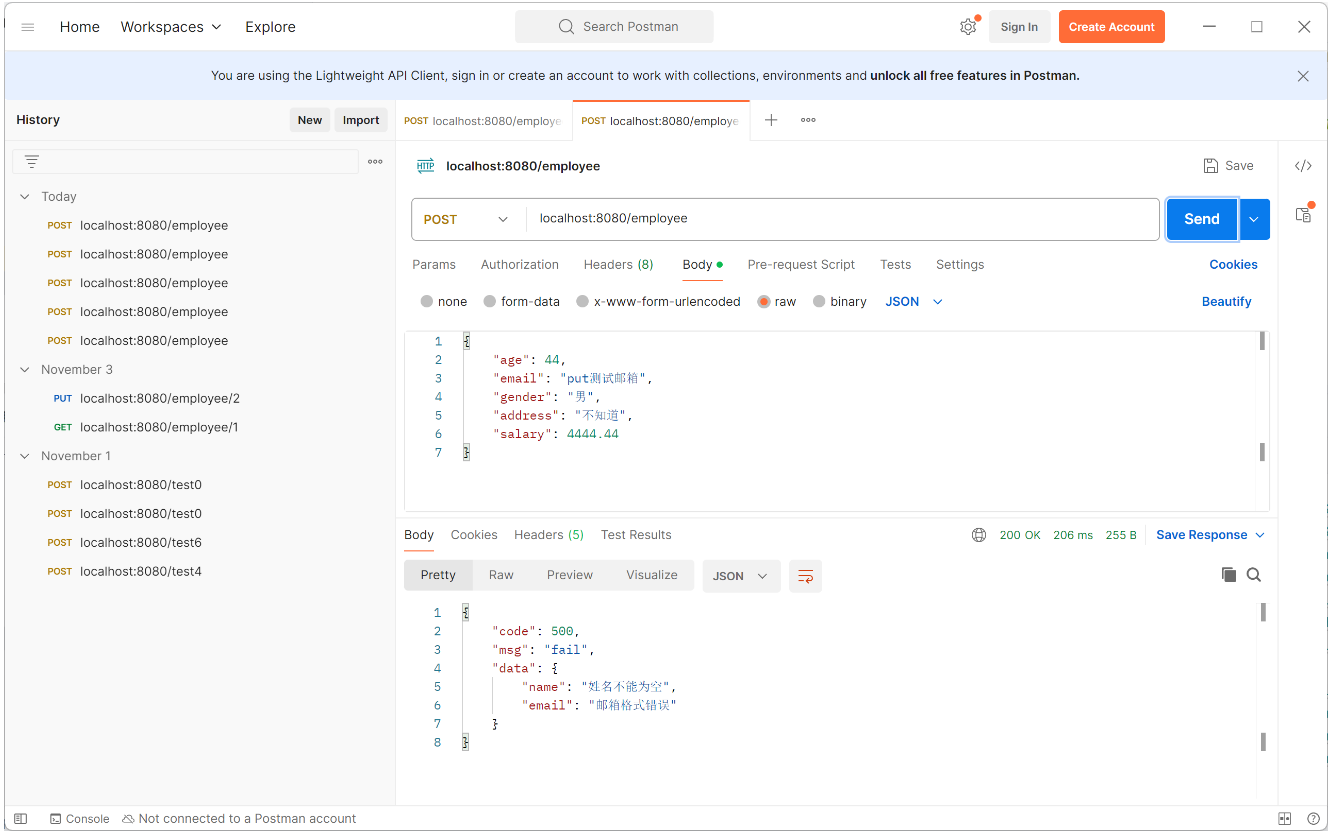Viewport: 1335px width, 831px height.
Task: Open the Save Response dropdown
Action: coord(1210,535)
